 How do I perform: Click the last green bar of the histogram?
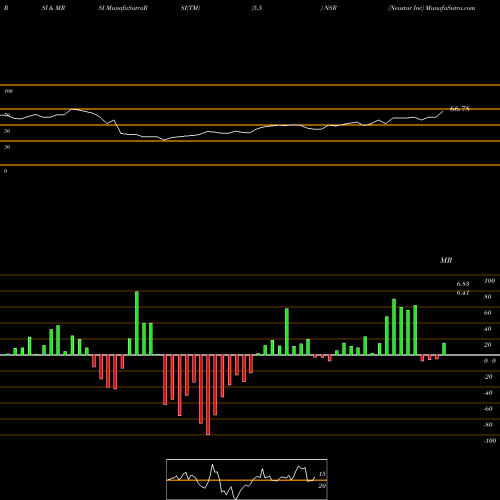[x=444, y=349]
